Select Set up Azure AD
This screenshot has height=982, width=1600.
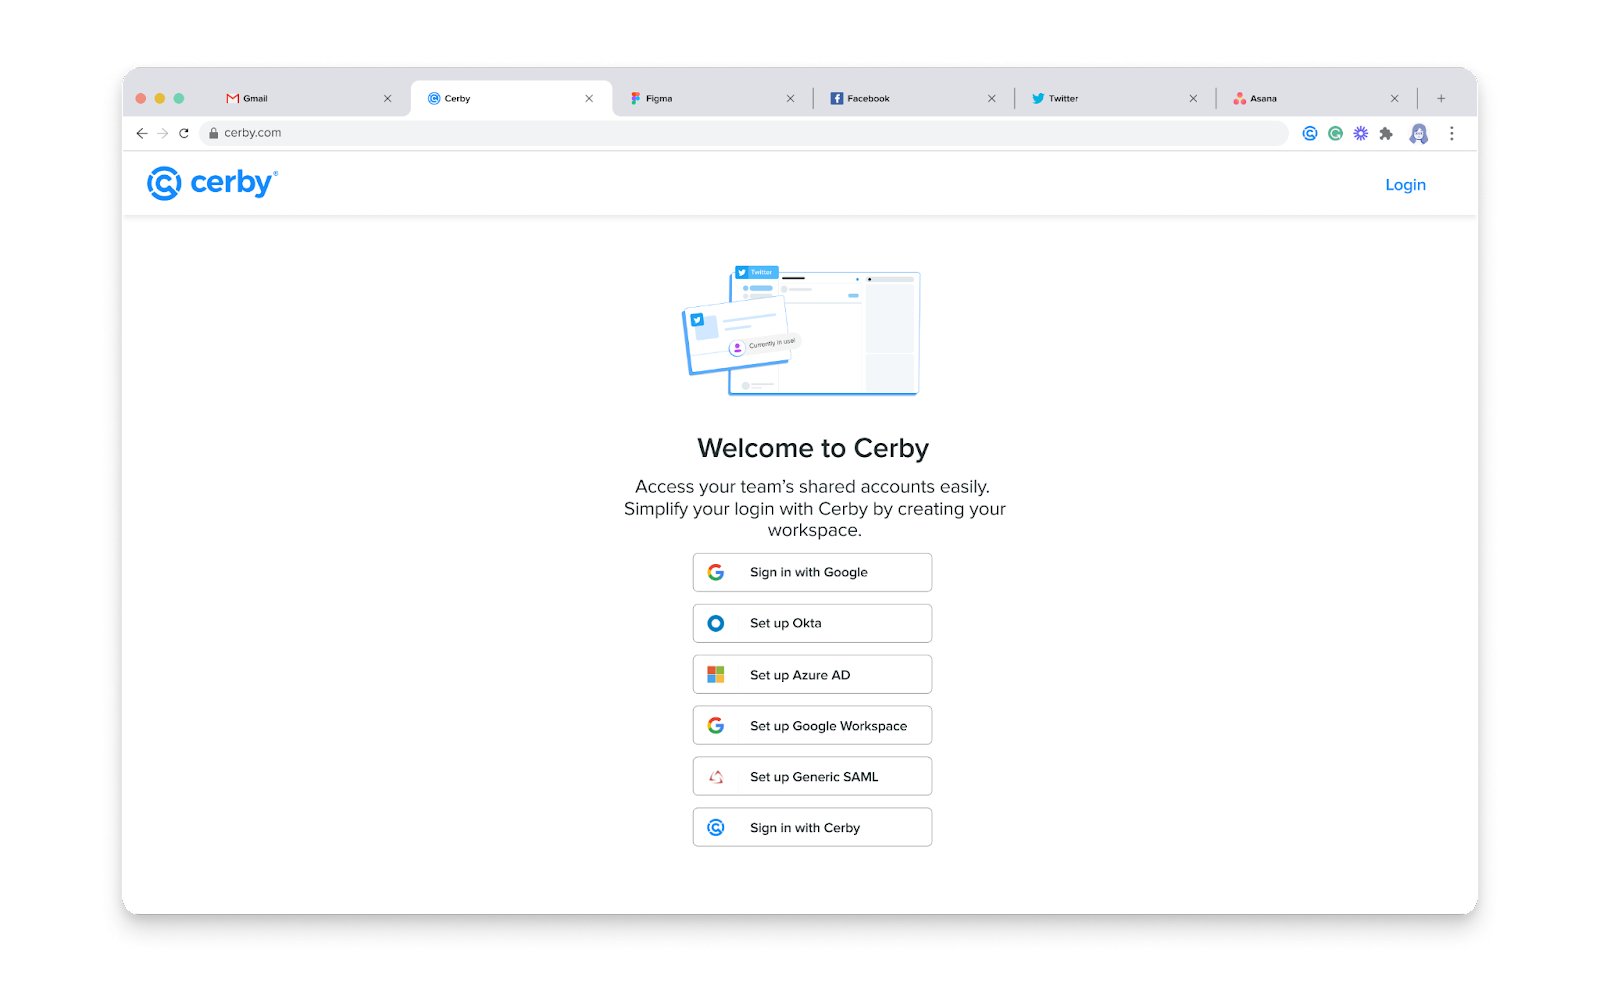click(812, 675)
